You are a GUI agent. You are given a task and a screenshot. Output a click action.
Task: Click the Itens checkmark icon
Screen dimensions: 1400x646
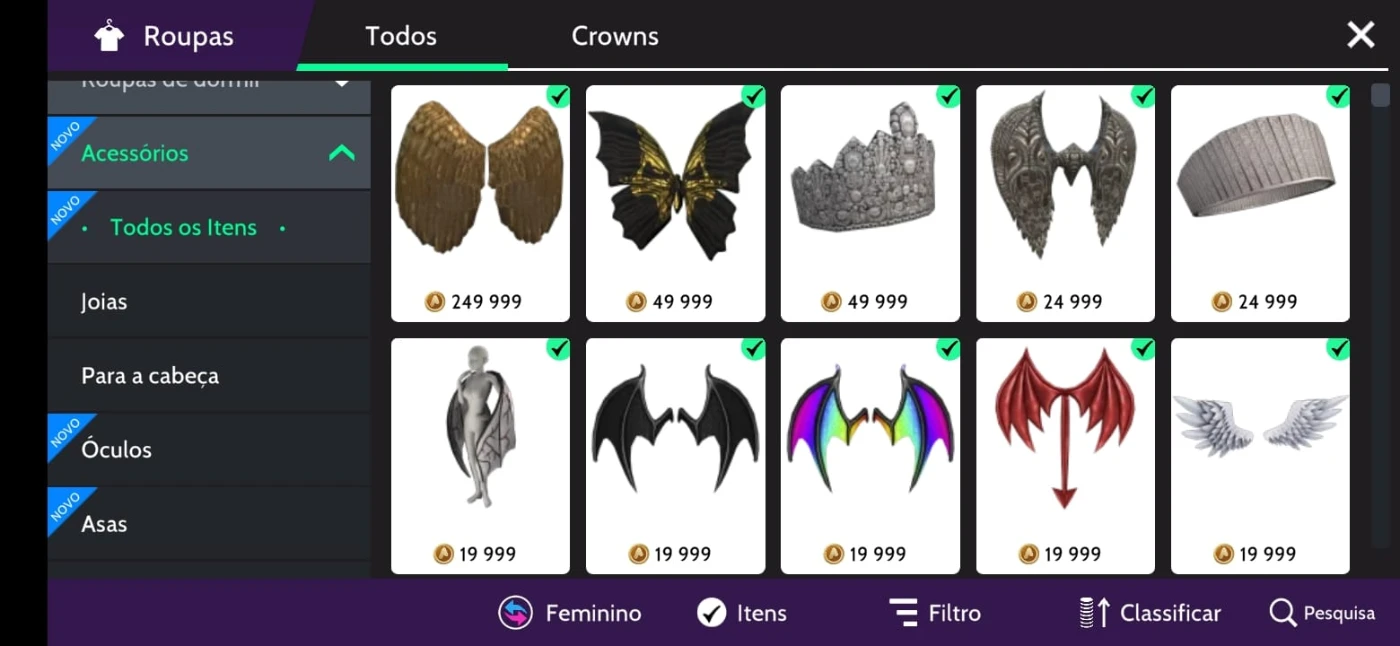tap(711, 613)
